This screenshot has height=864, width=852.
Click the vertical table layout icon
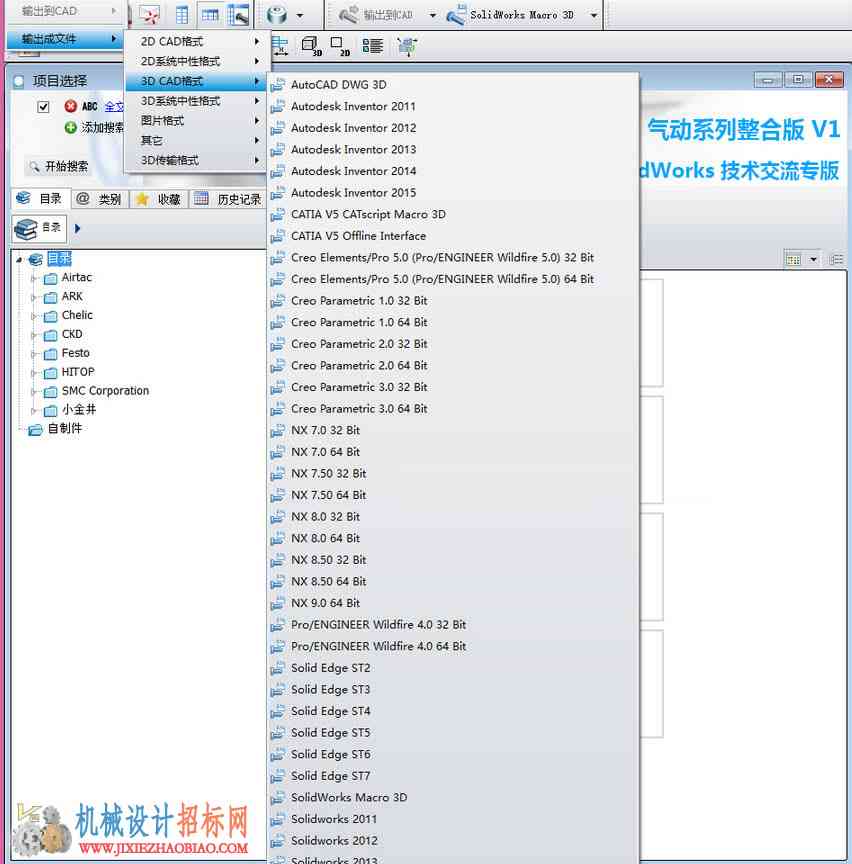[181, 15]
